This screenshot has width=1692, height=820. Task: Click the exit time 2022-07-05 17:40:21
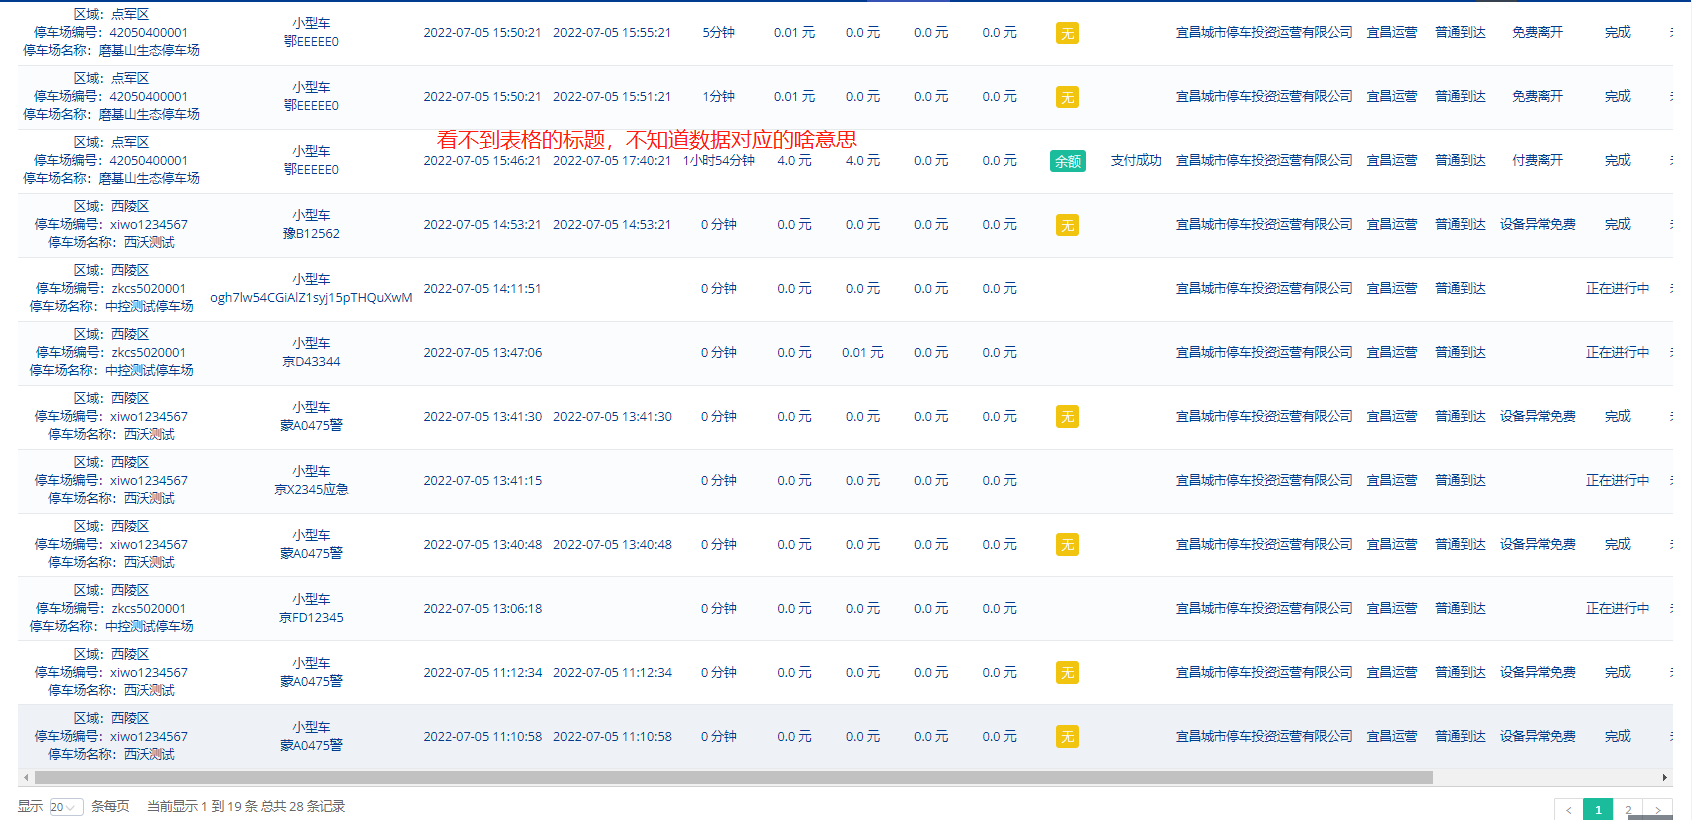click(x=612, y=161)
